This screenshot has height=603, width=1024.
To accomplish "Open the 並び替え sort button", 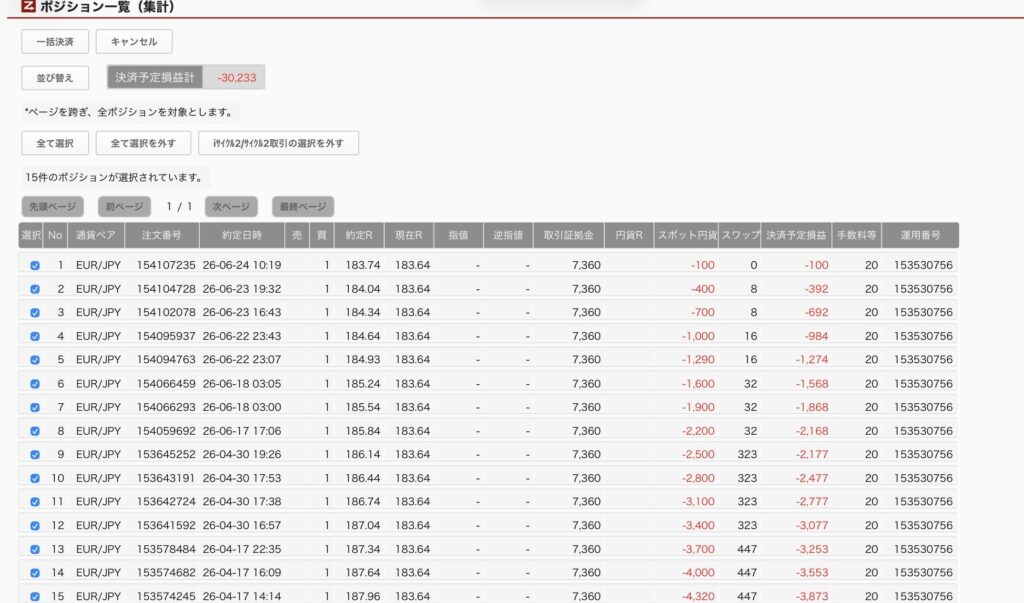I will 55,78.
